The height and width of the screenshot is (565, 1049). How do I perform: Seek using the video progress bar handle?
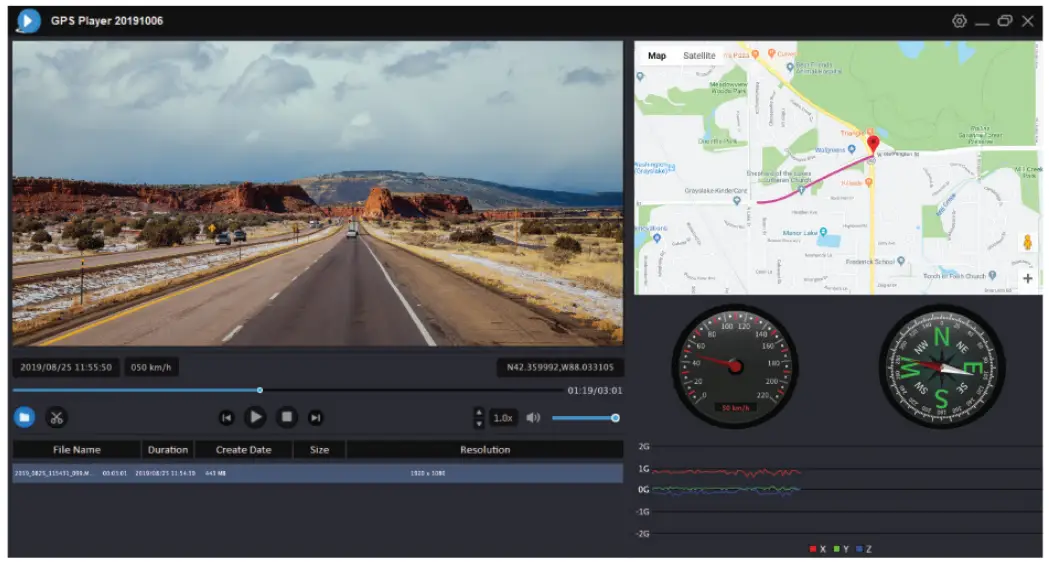tap(260, 390)
